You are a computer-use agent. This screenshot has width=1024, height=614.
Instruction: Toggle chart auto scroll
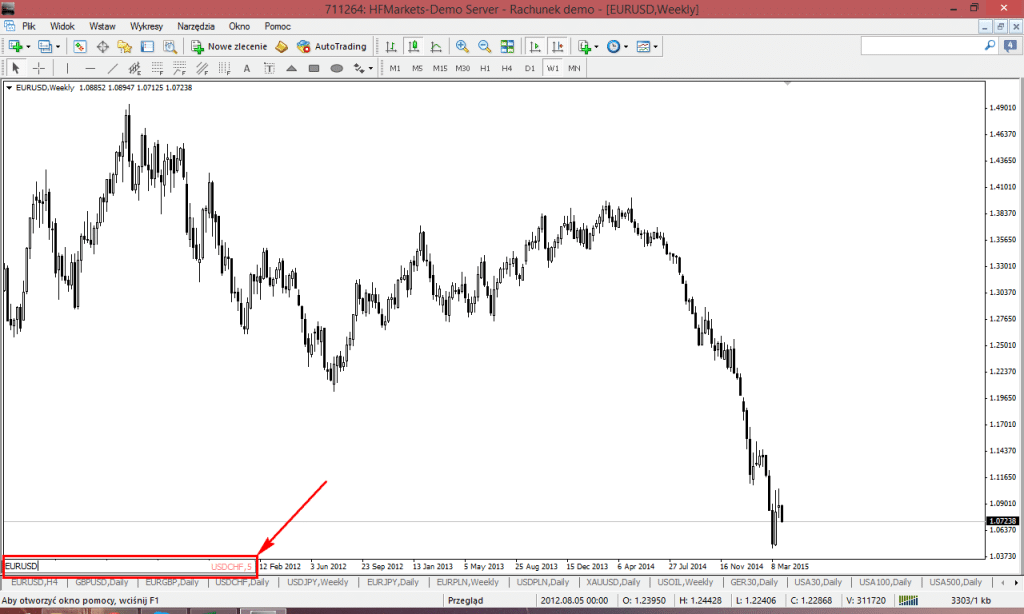[x=535, y=46]
